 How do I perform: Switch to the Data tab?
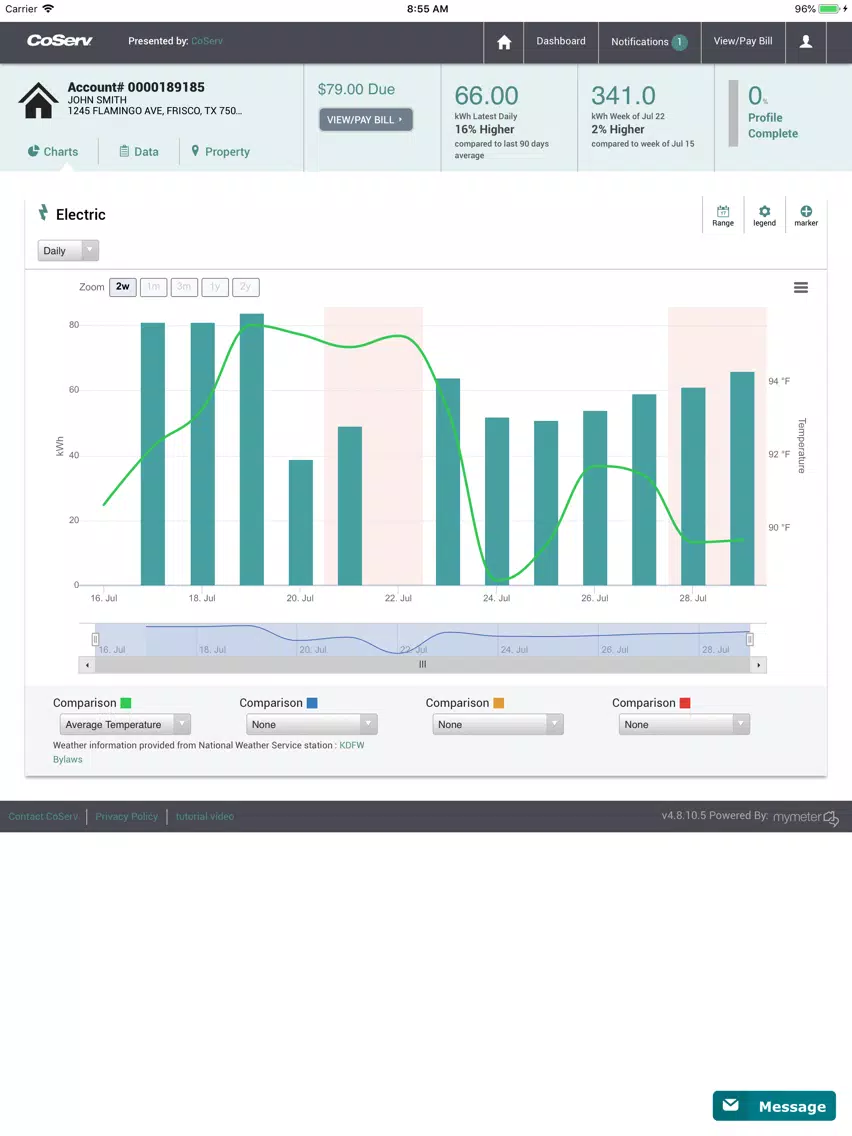click(x=138, y=151)
